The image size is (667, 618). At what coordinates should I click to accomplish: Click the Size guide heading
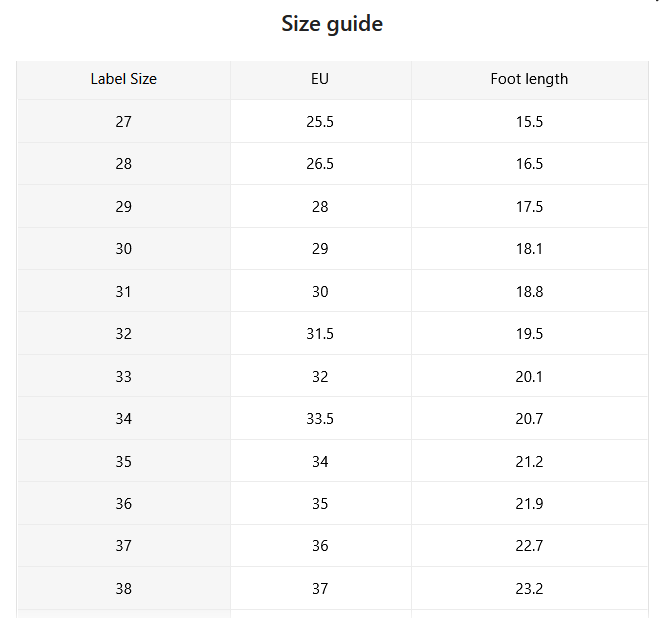click(332, 24)
